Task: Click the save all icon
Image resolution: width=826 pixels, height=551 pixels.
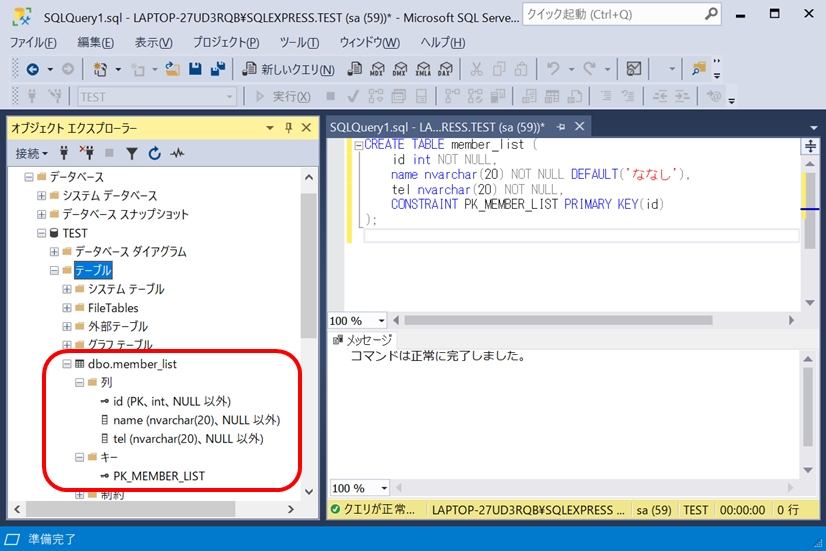Action: click(x=218, y=69)
